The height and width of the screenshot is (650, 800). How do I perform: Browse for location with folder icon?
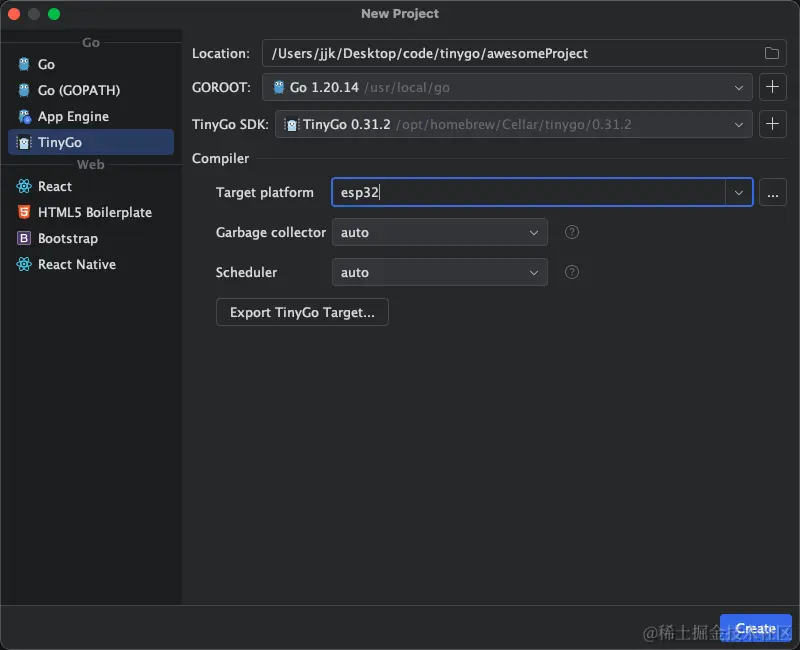pyautogui.click(x=771, y=53)
